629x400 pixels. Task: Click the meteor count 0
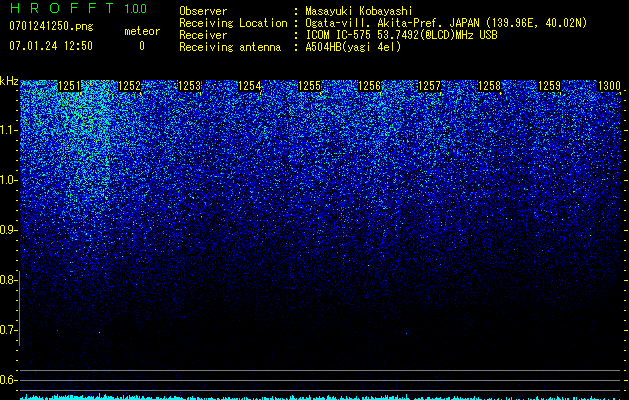(x=142, y=46)
